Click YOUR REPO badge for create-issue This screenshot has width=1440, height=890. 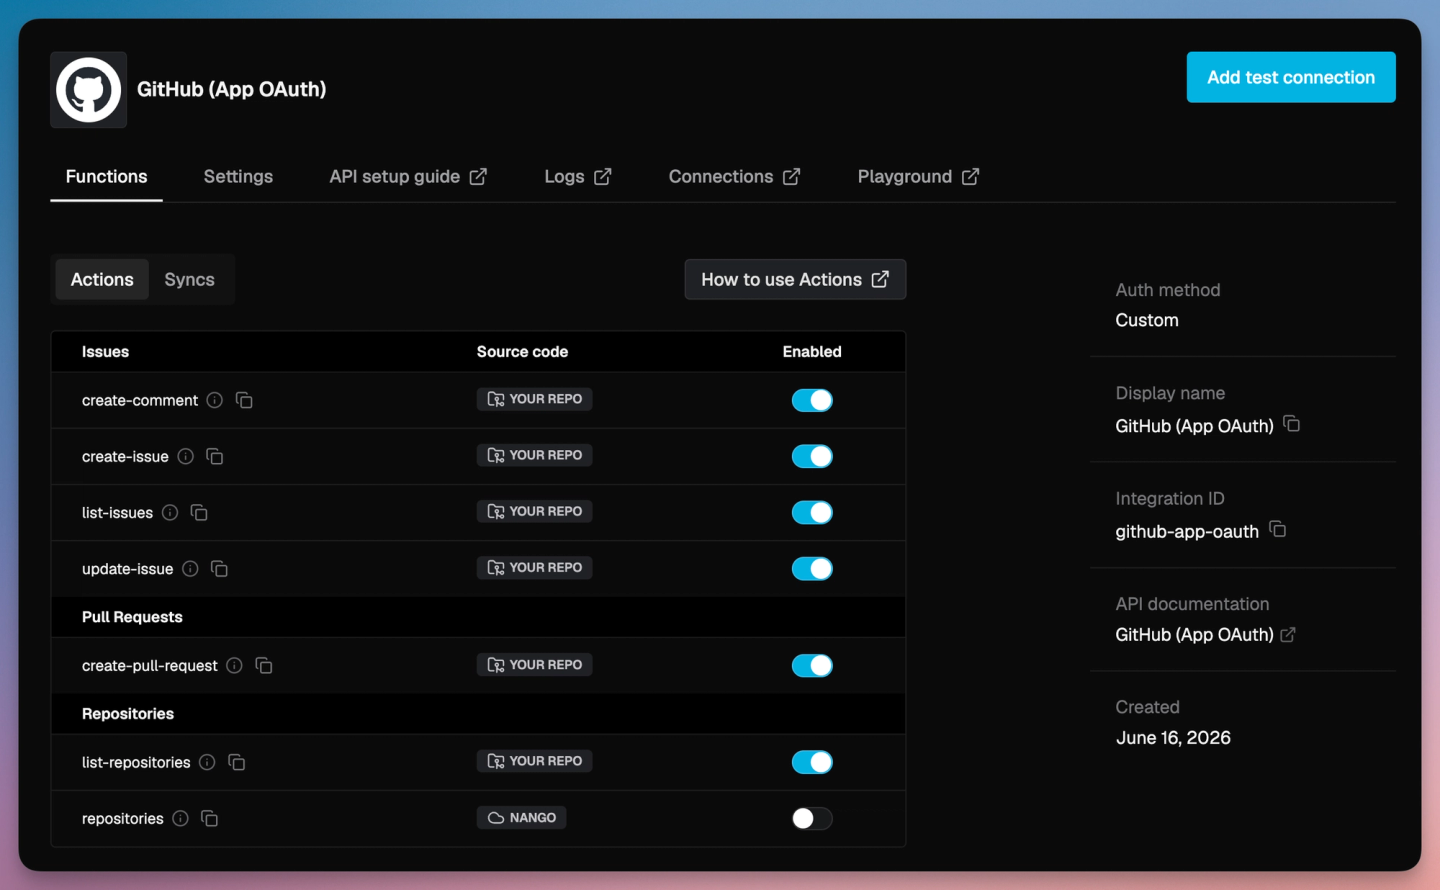coord(535,455)
